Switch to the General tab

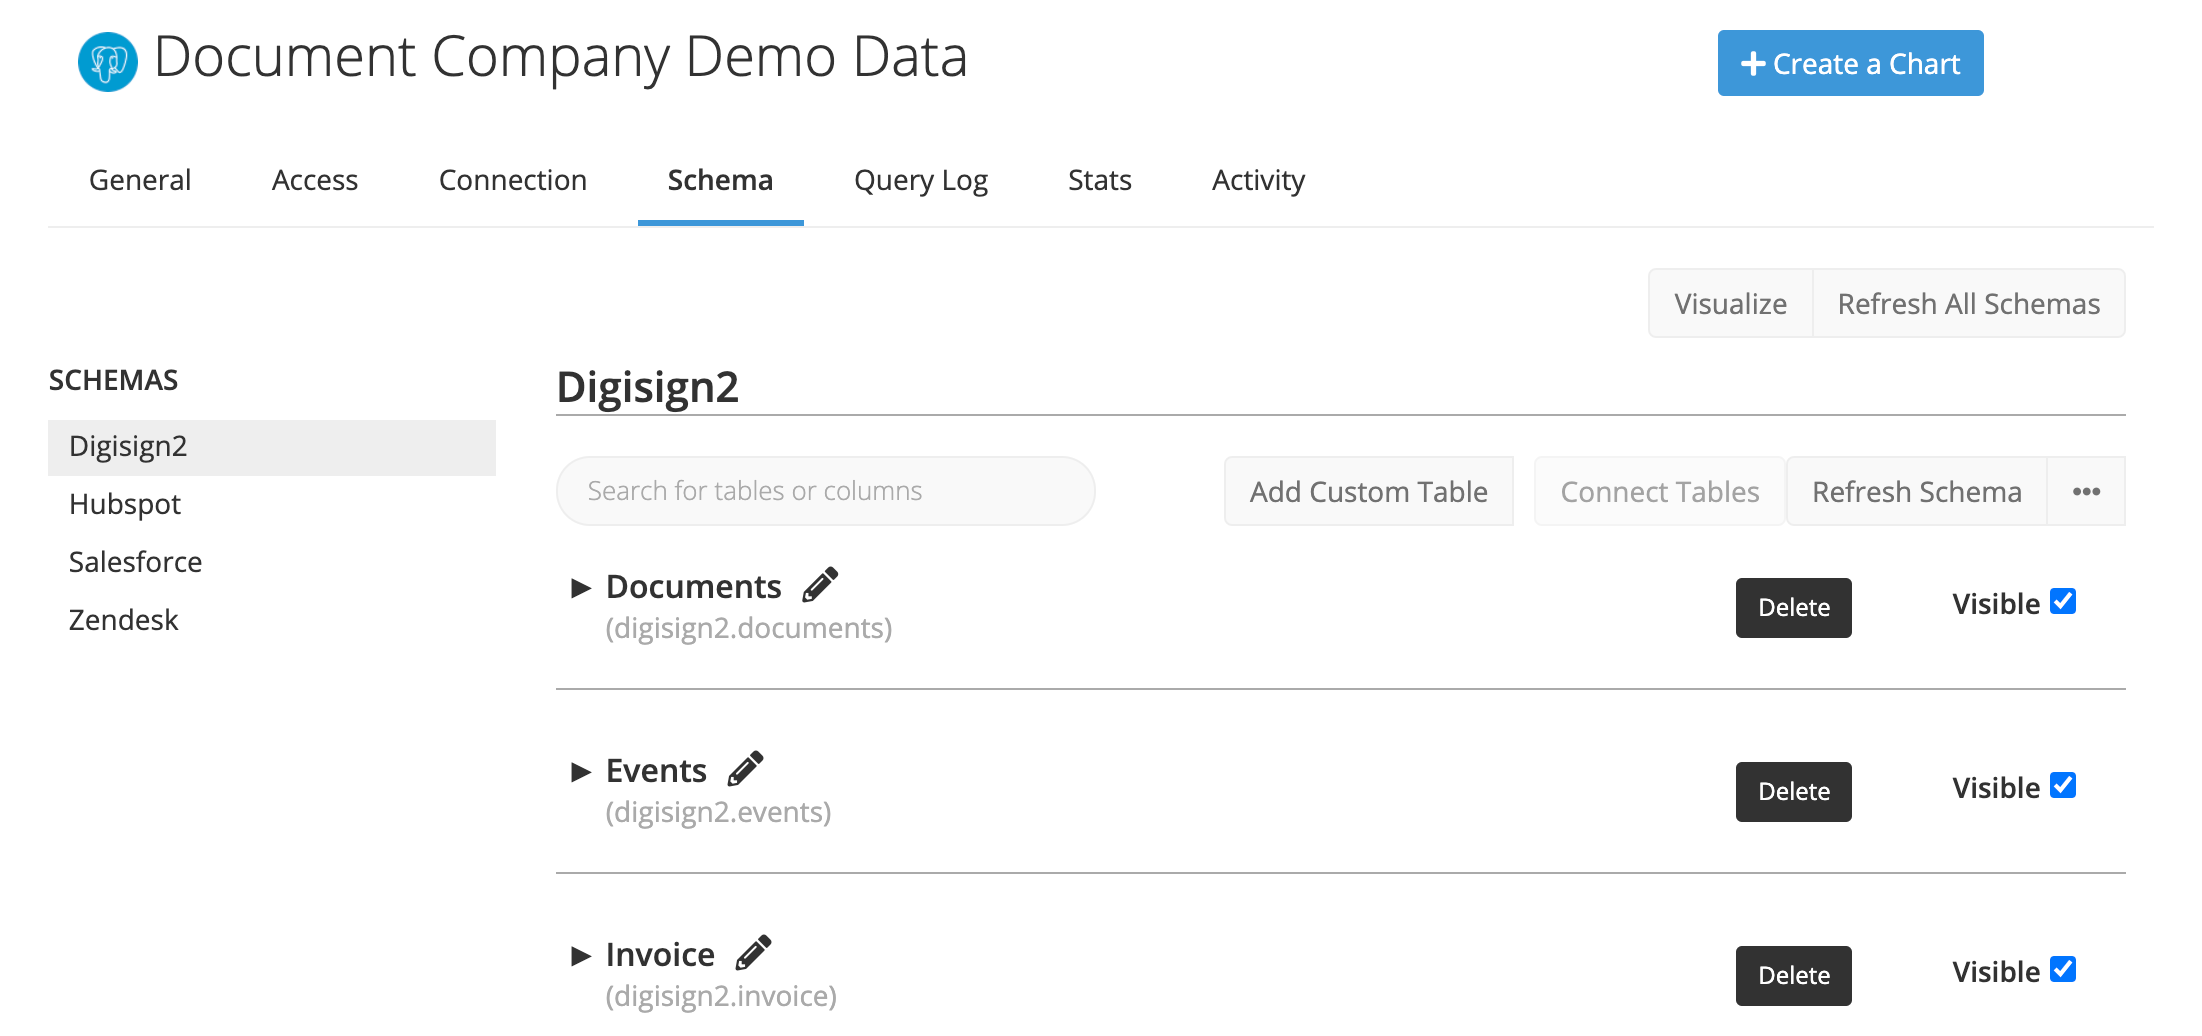pyautogui.click(x=140, y=180)
